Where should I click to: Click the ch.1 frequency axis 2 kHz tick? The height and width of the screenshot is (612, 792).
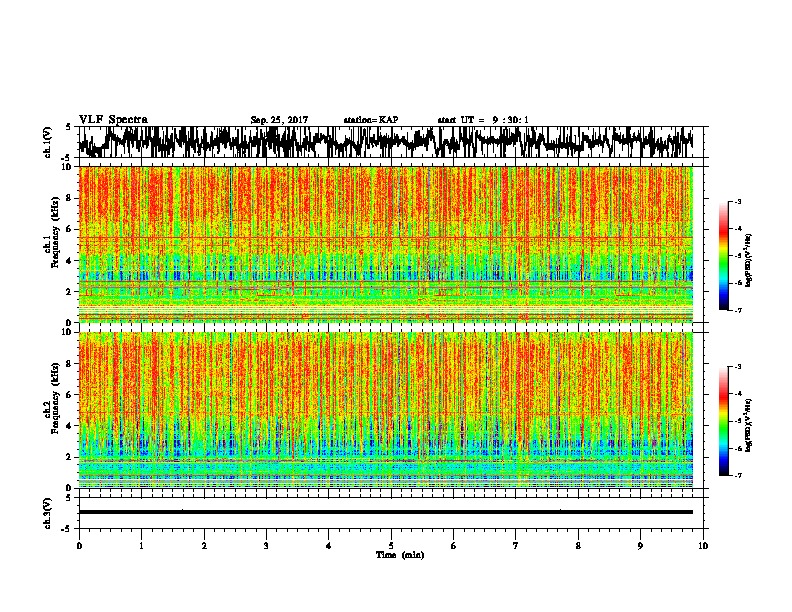click(70, 292)
